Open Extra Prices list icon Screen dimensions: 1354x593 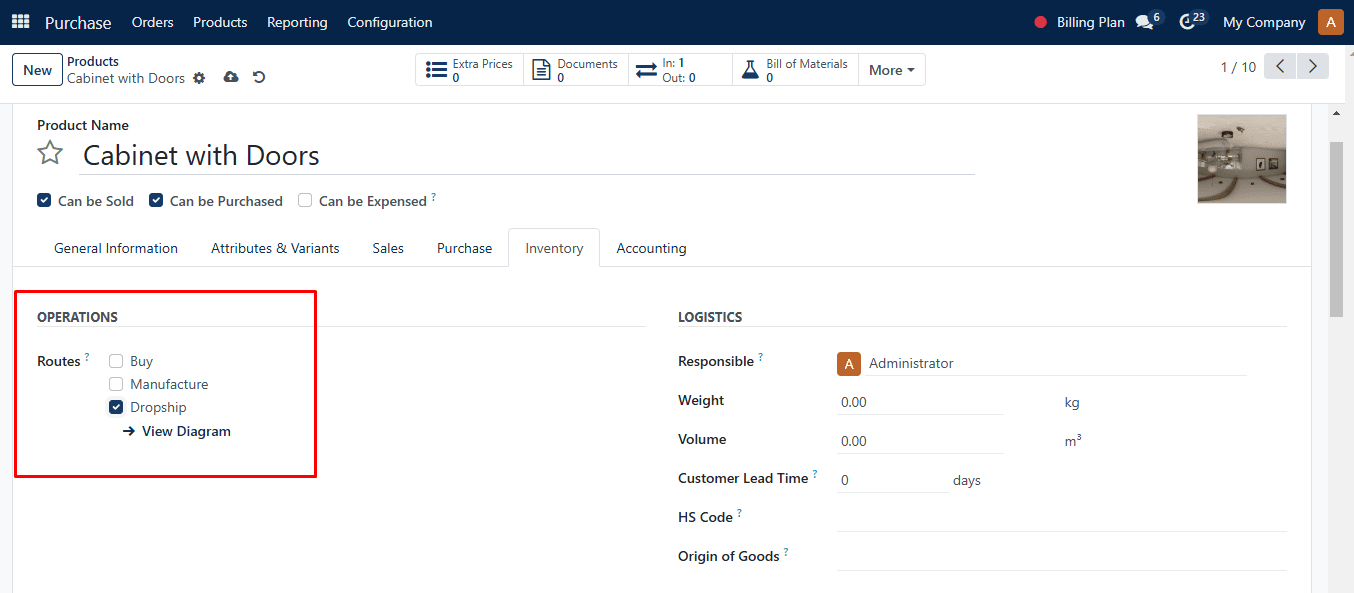click(436, 70)
